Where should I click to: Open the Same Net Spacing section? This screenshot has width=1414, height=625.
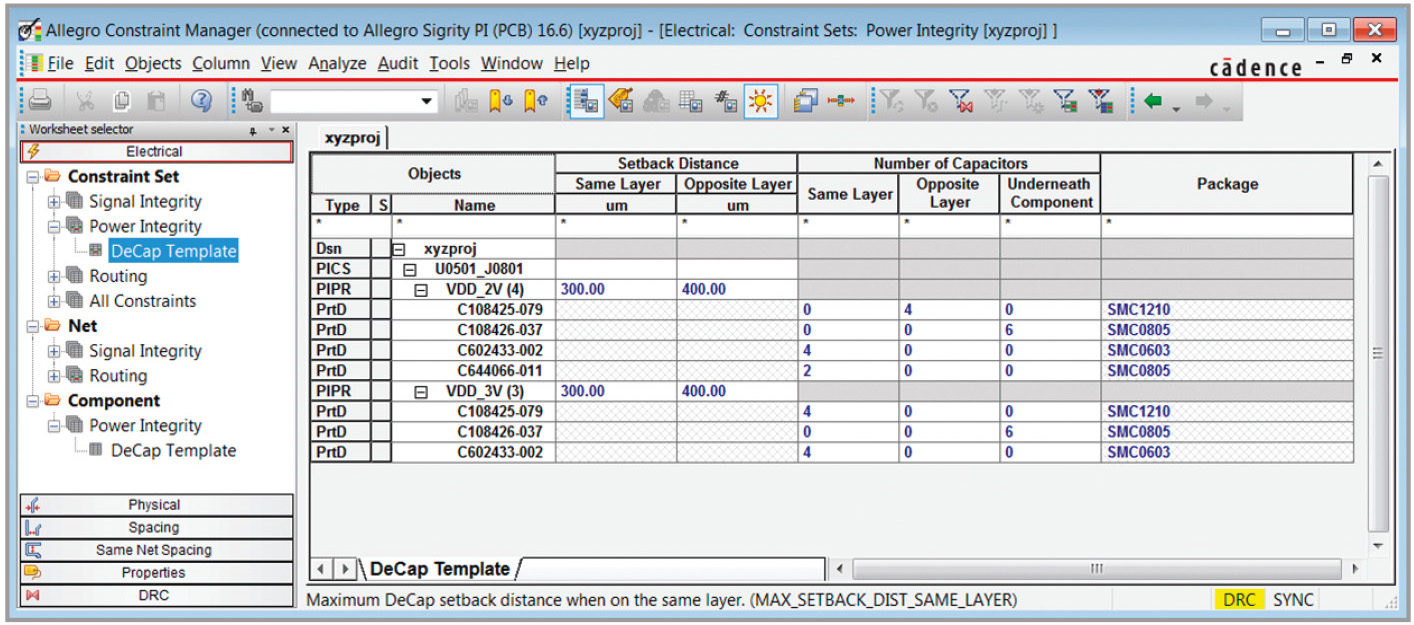[155, 550]
